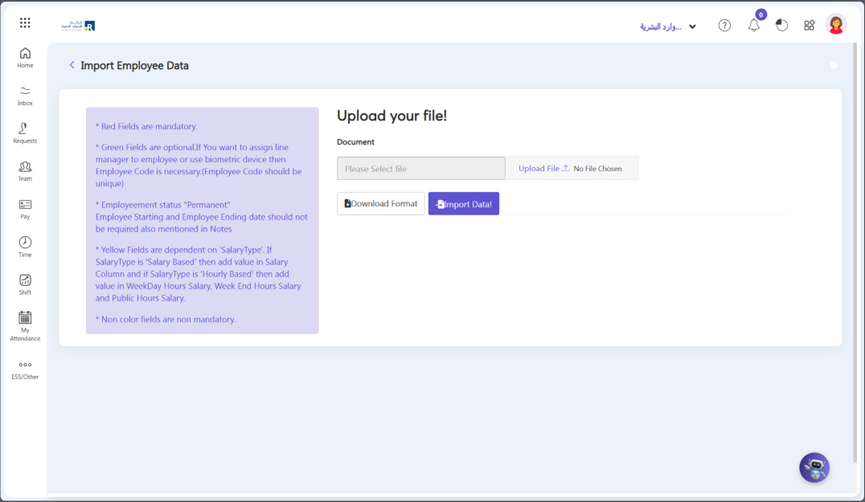Open the user profile avatar
The height and width of the screenshot is (502, 865).
coord(836,25)
